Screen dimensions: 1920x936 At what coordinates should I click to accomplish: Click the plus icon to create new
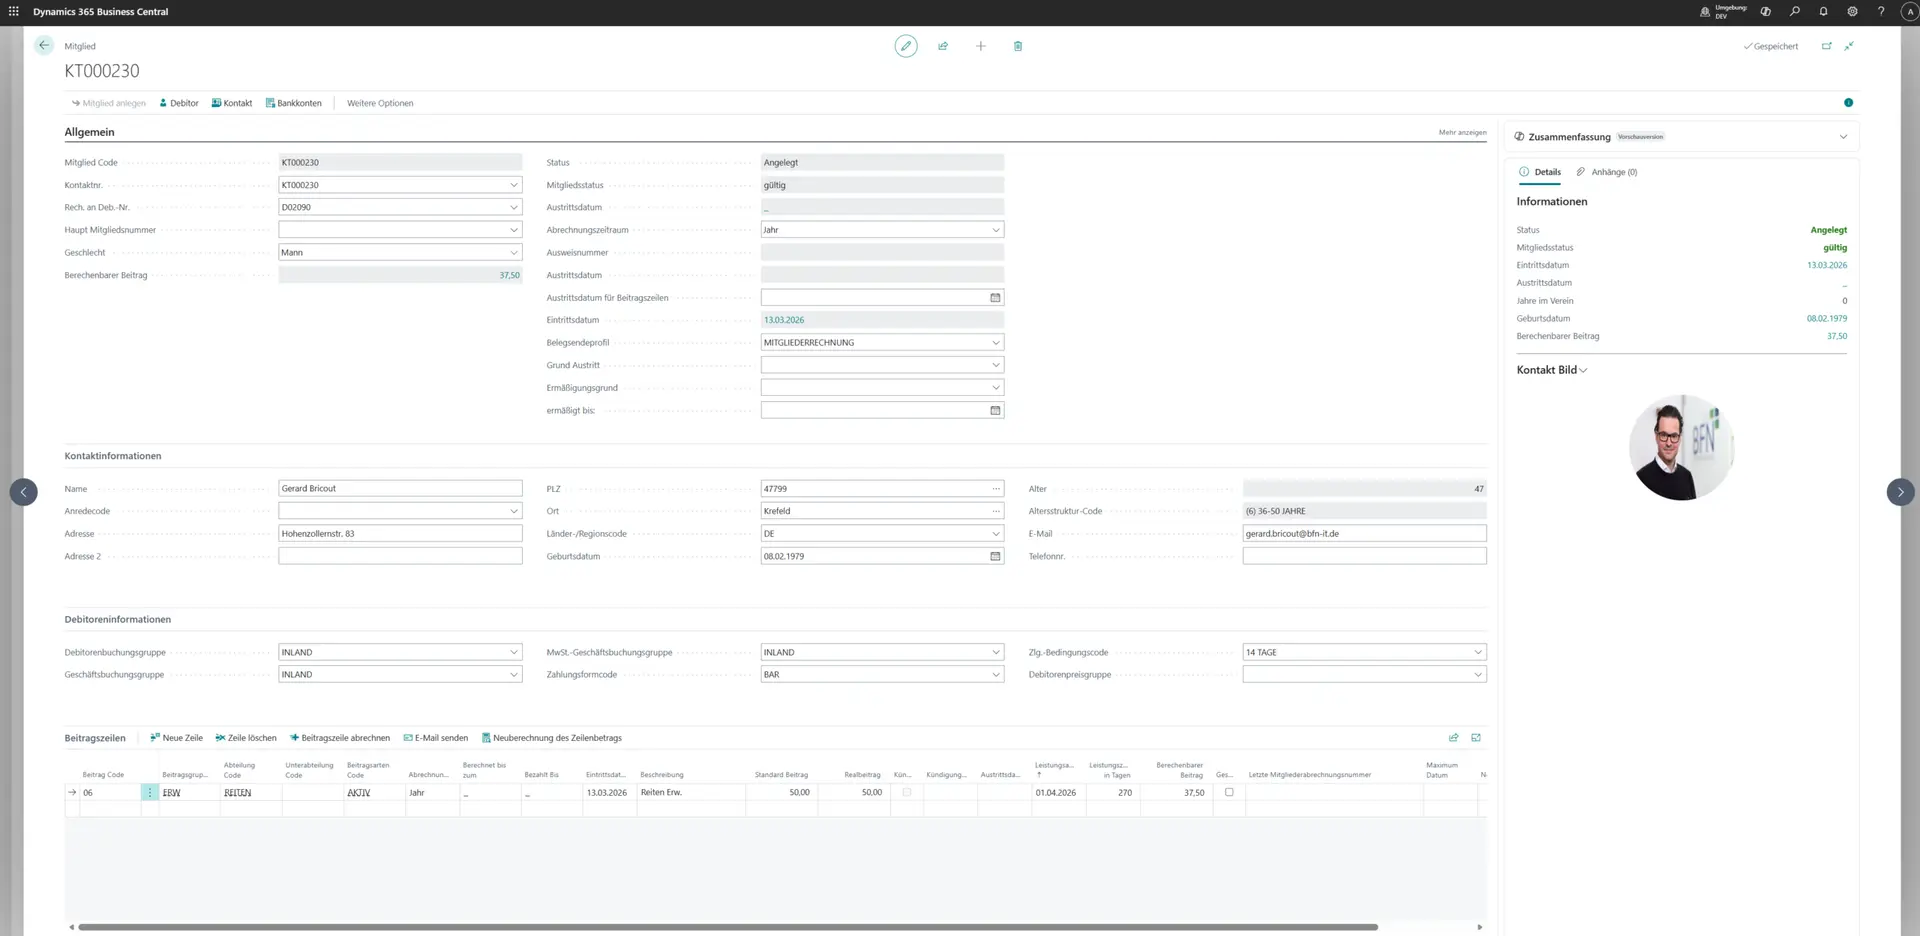pos(981,46)
